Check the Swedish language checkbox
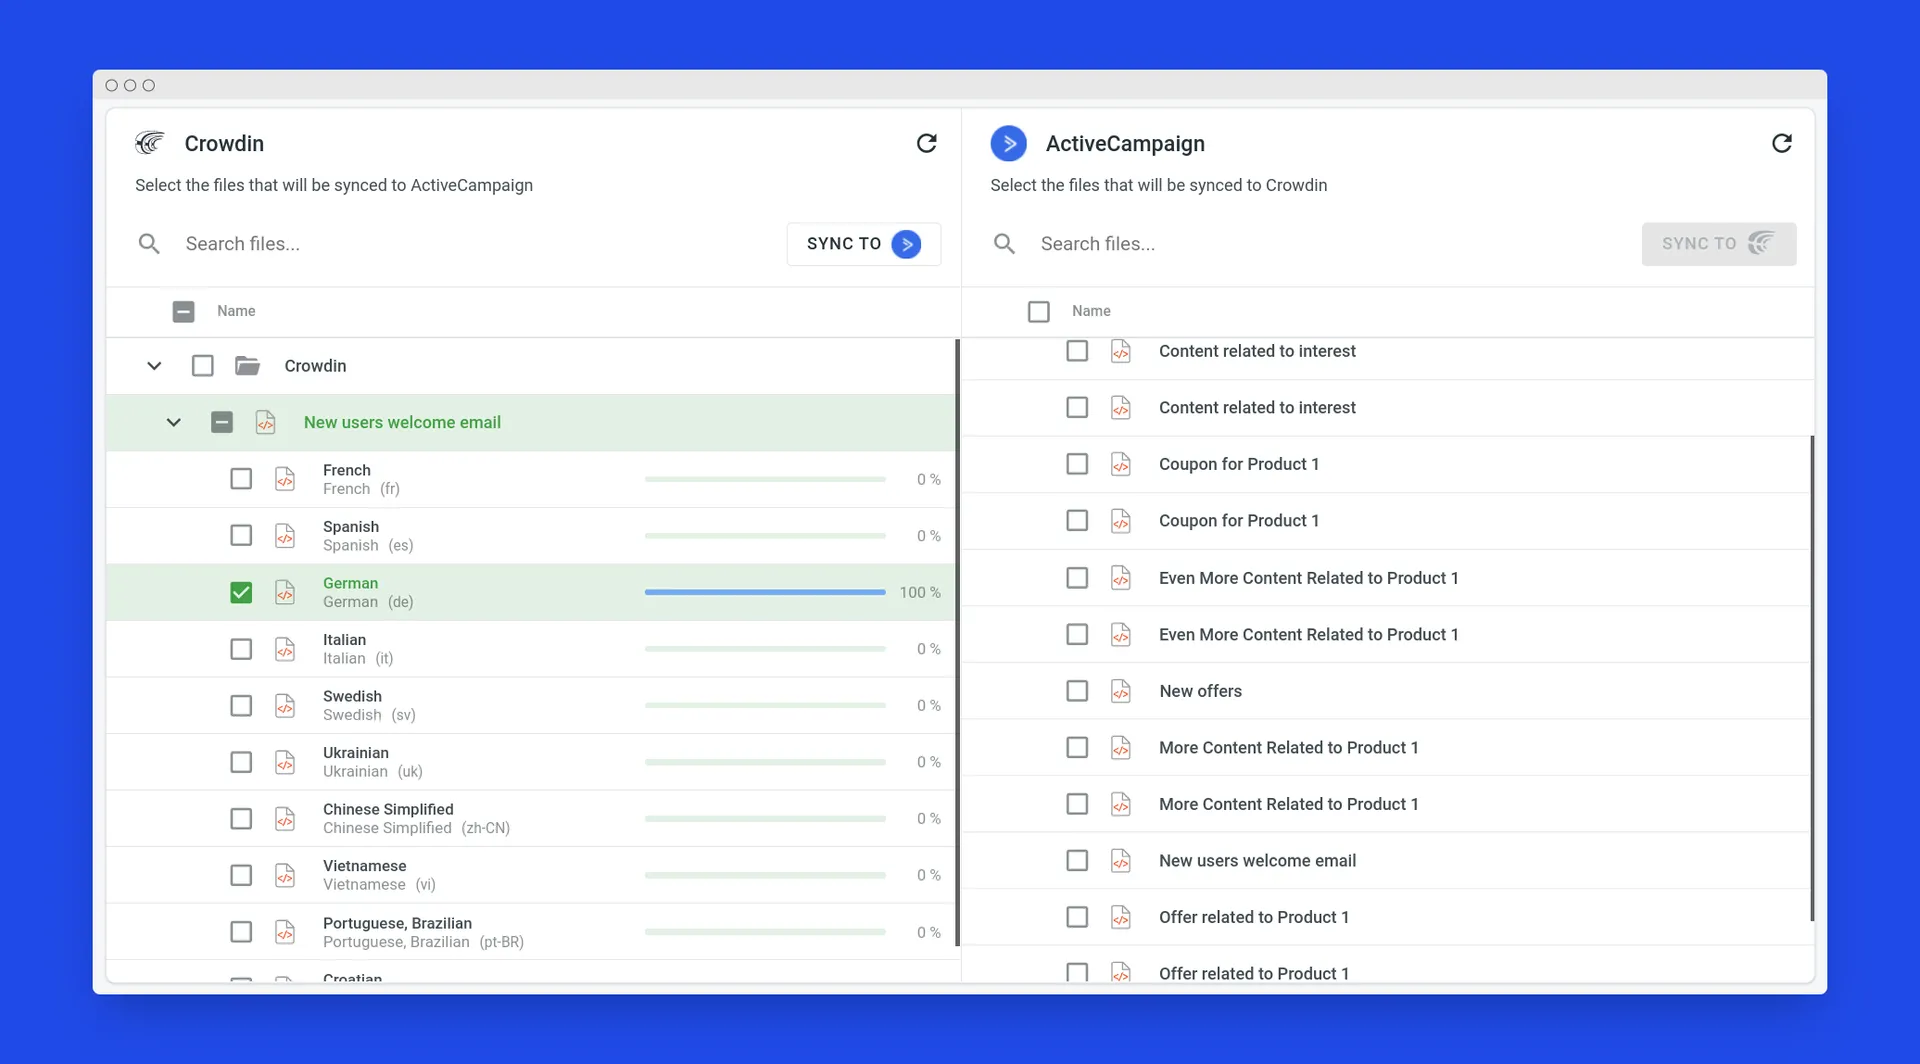The image size is (1920, 1064). [241, 705]
